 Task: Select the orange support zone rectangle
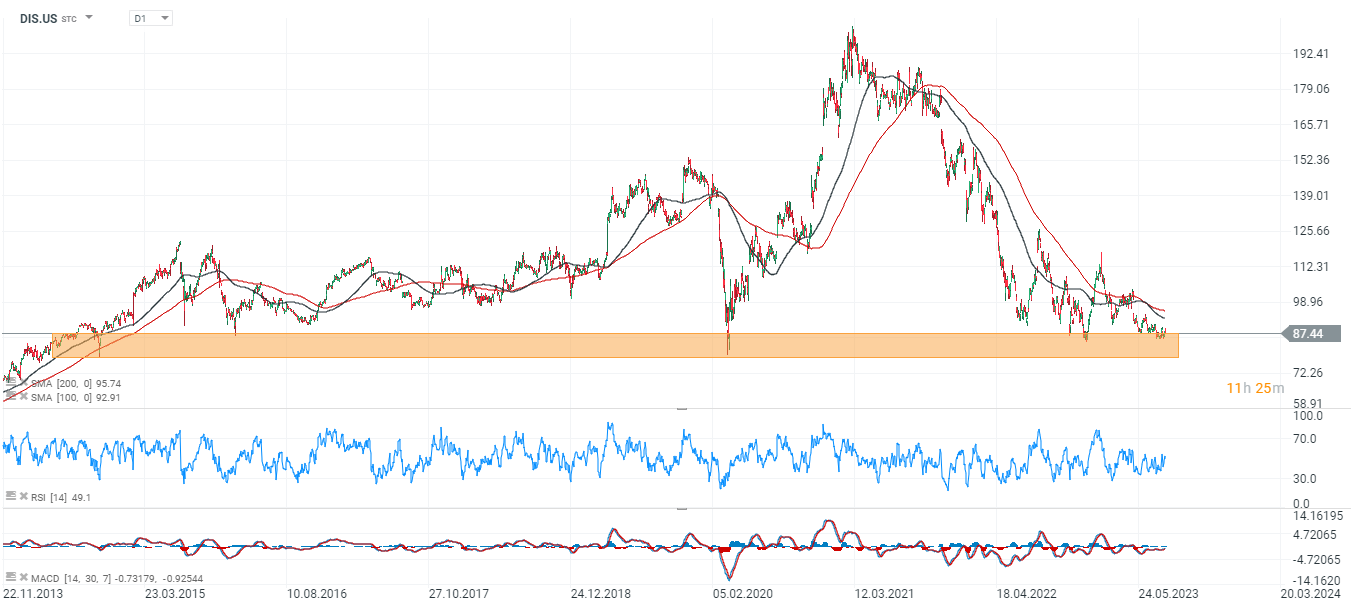(615, 346)
